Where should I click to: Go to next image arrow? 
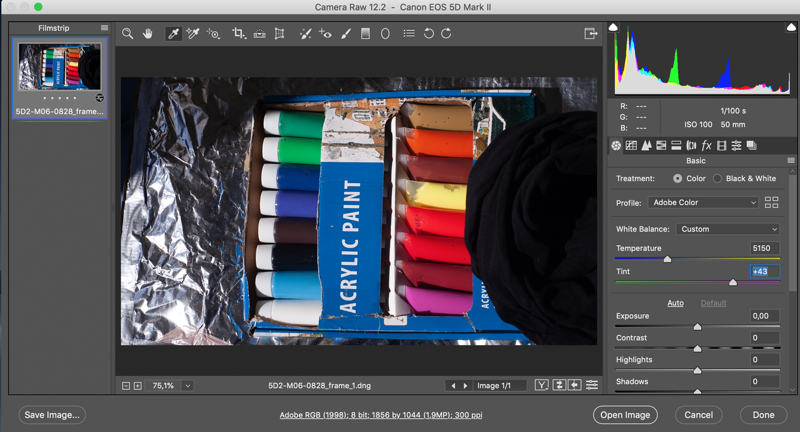click(465, 386)
